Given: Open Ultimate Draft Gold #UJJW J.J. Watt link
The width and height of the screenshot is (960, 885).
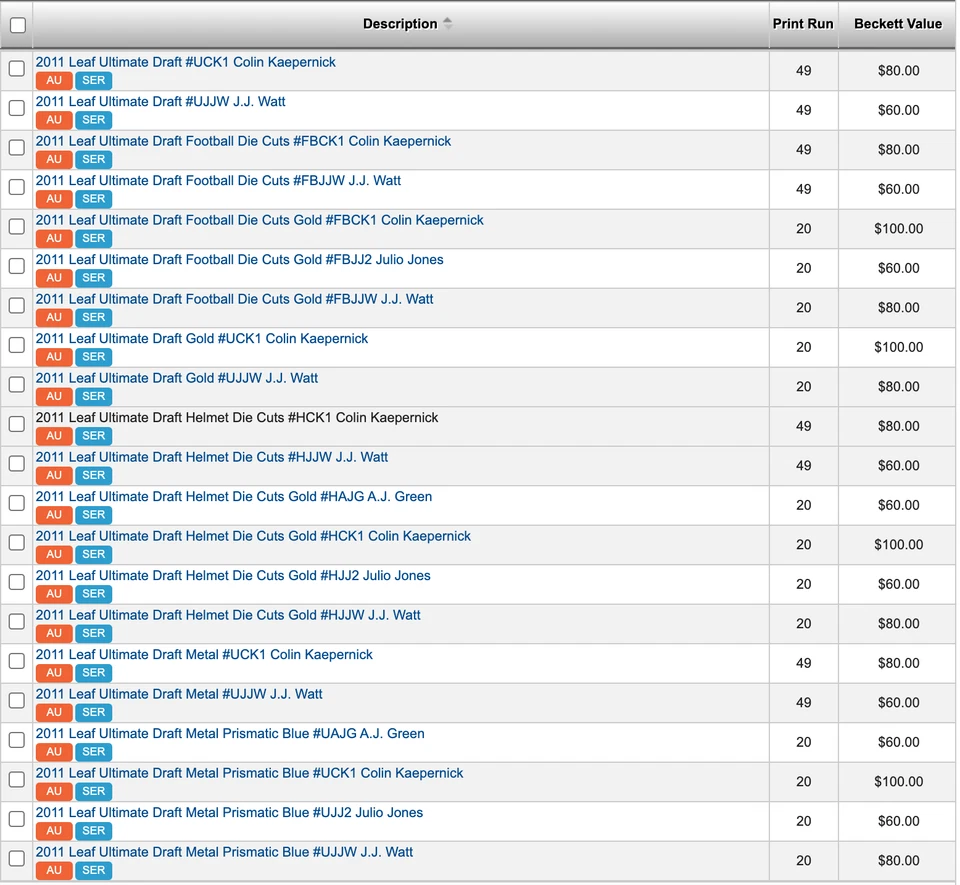Looking at the screenshot, I should [x=177, y=378].
